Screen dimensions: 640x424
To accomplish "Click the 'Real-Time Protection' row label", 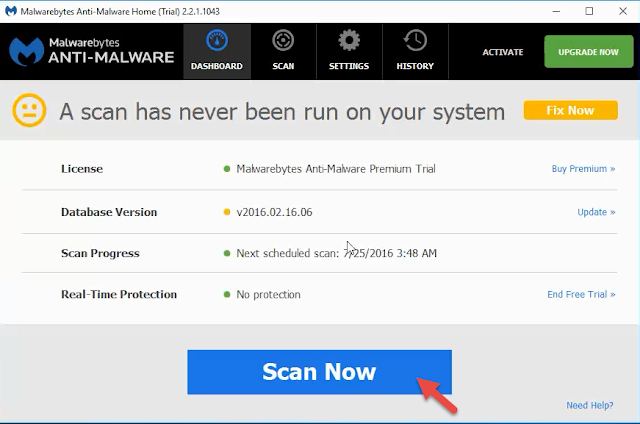I will point(119,294).
